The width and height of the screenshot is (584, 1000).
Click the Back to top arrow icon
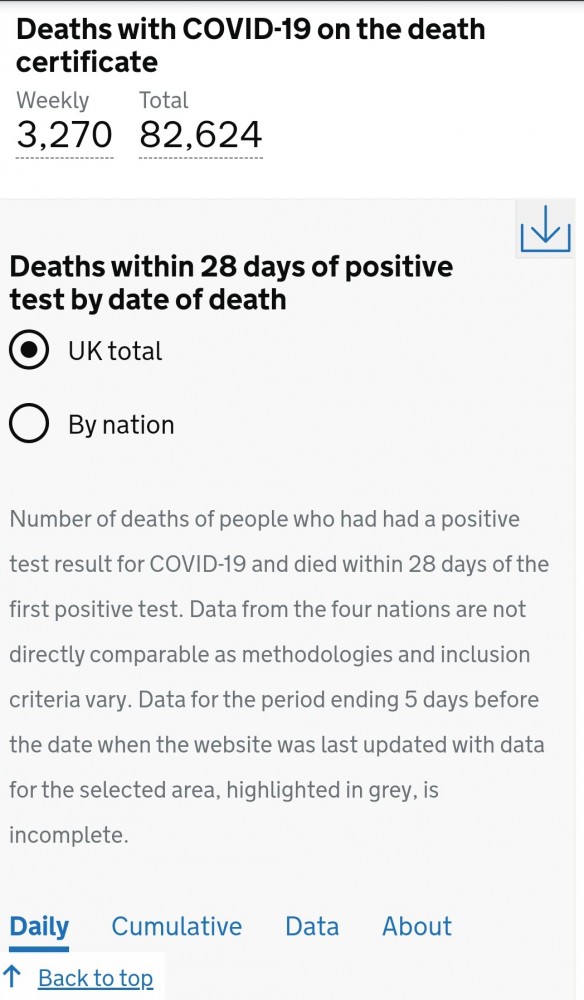(x=13, y=976)
